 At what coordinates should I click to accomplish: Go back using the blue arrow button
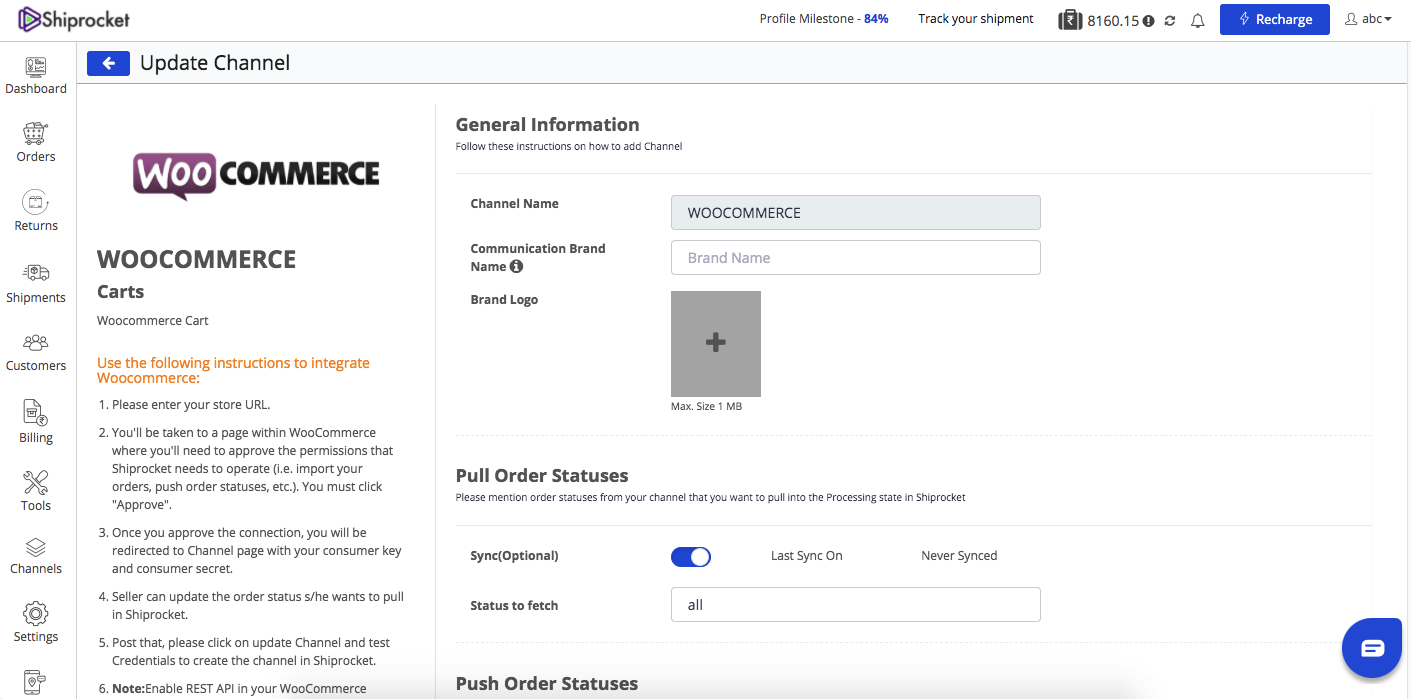tap(108, 63)
